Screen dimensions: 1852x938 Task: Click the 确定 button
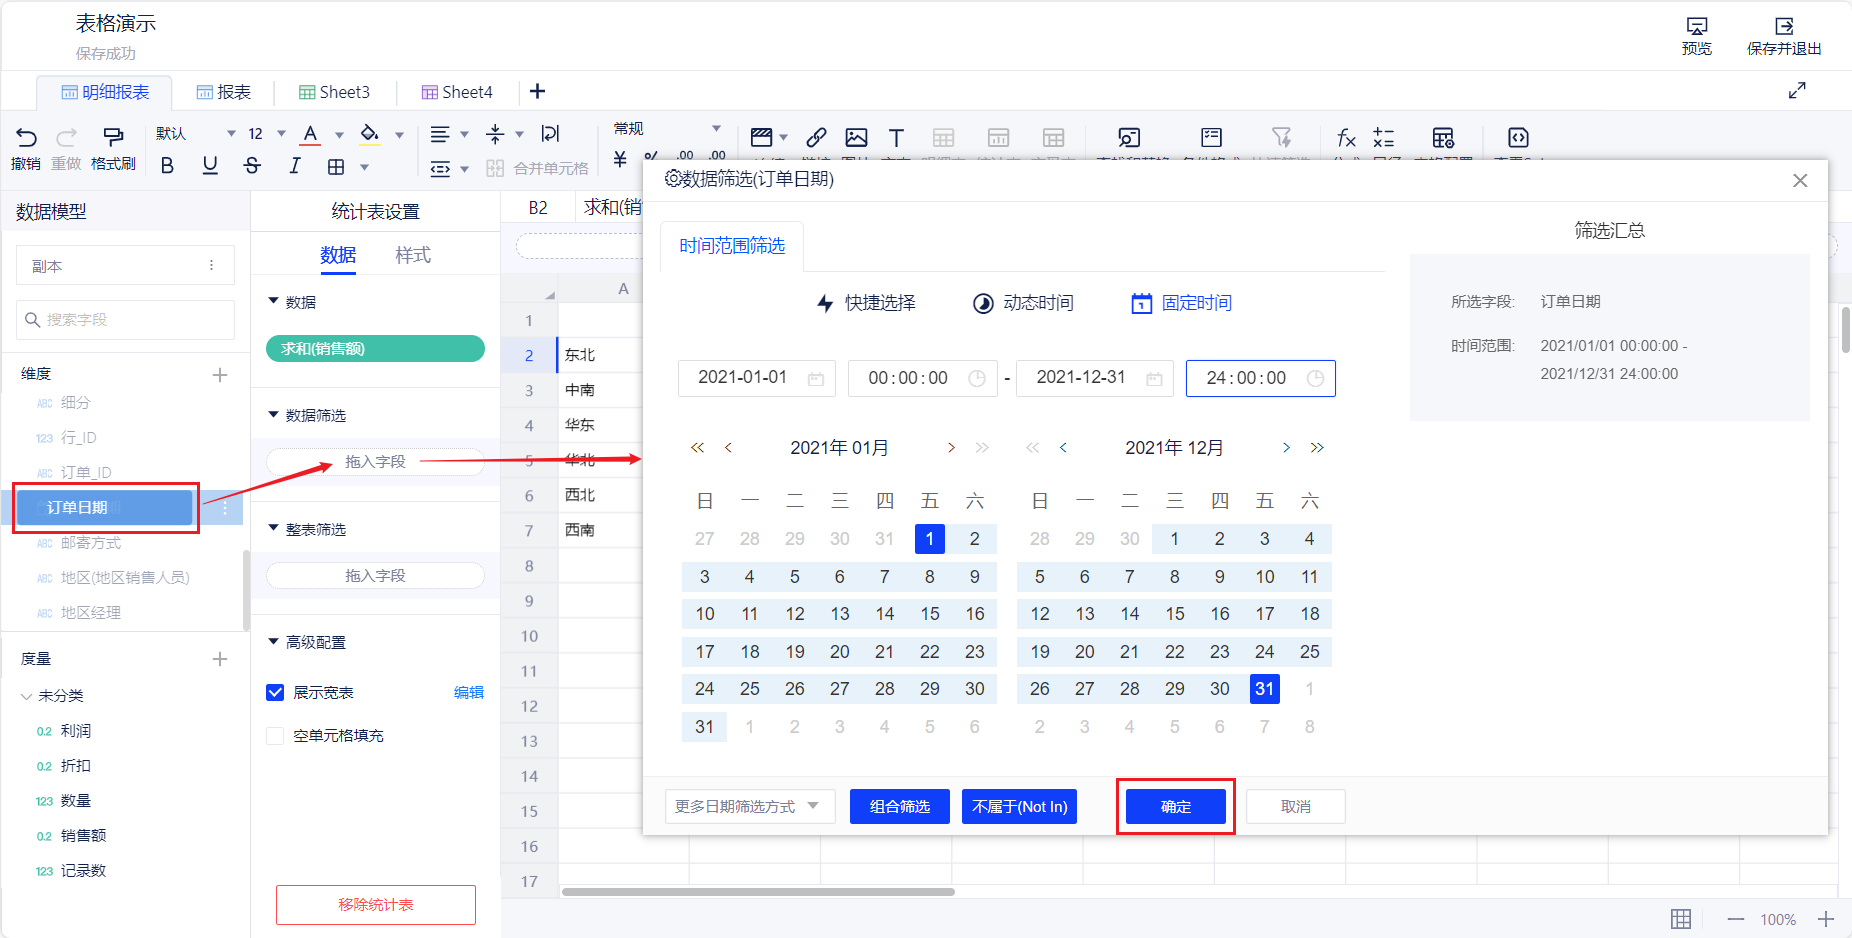point(1175,806)
